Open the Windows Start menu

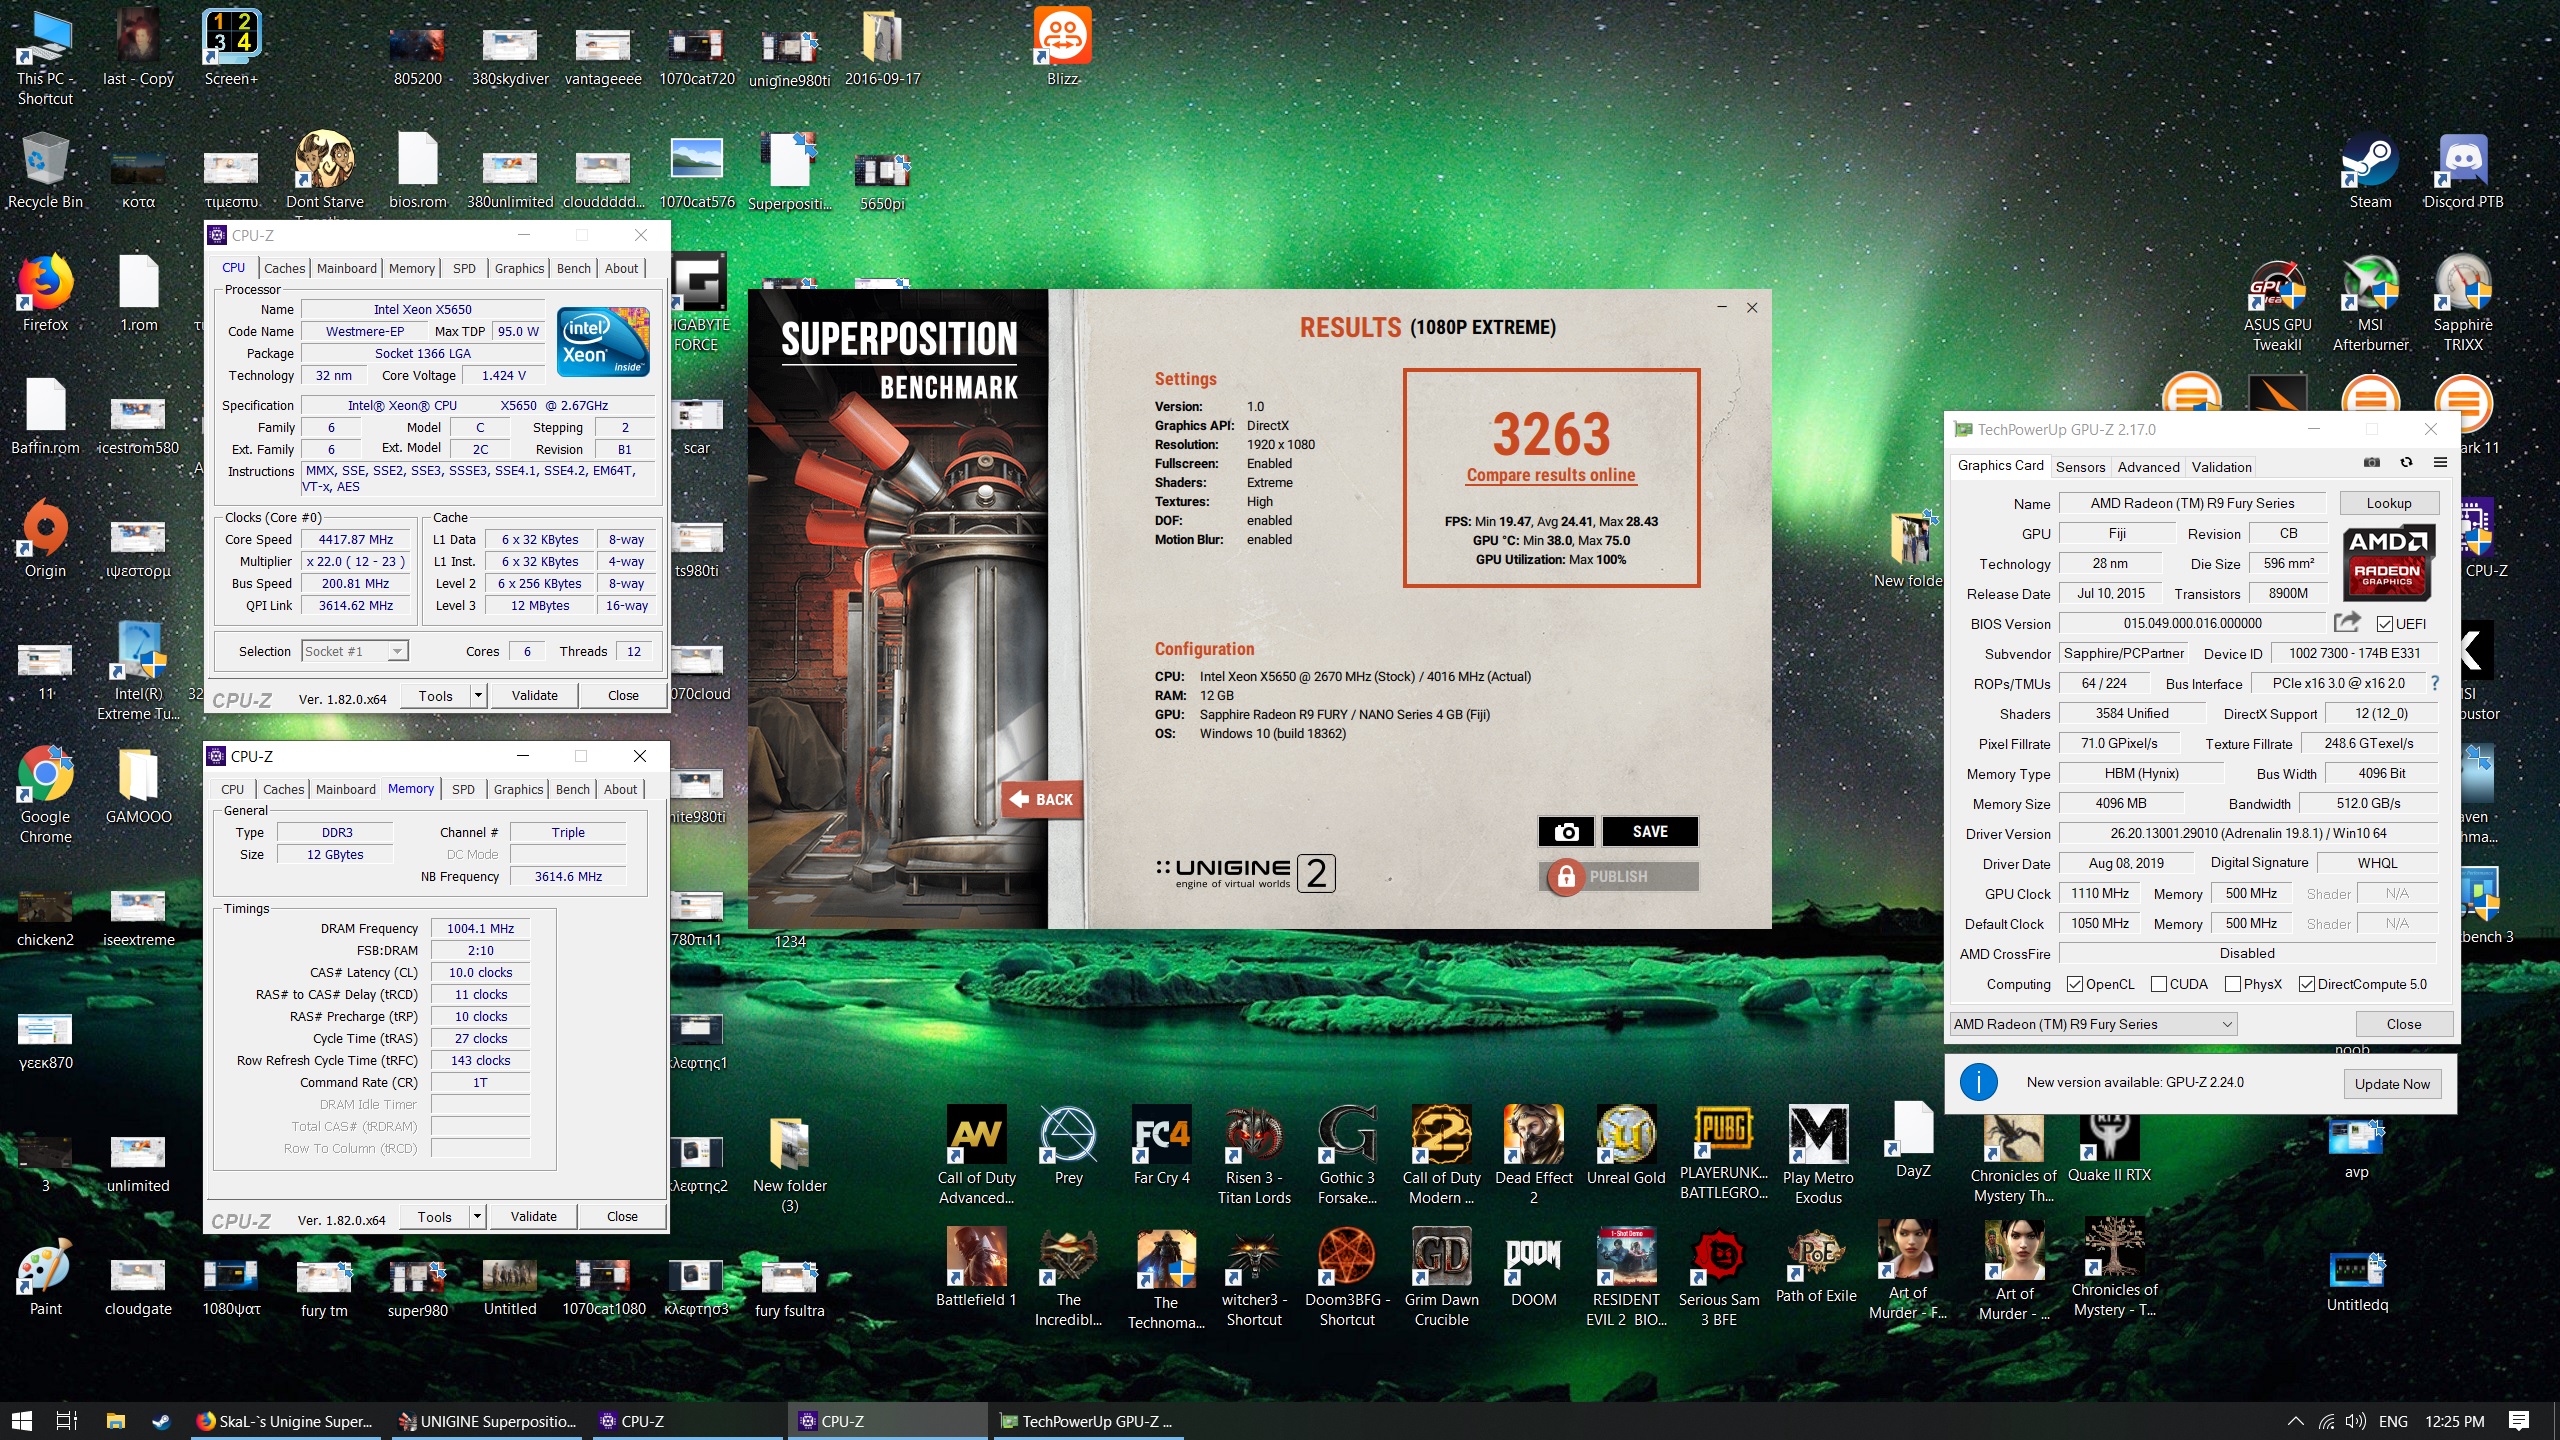22,1421
